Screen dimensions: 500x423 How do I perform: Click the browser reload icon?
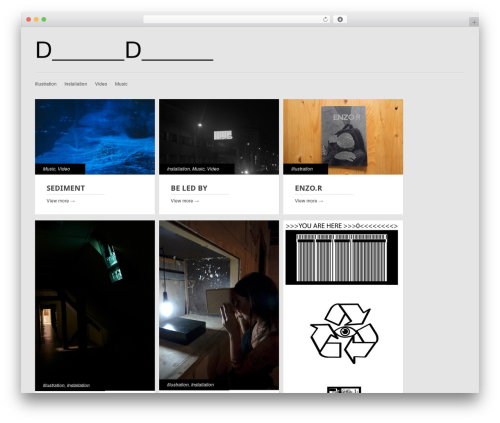tap(325, 20)
